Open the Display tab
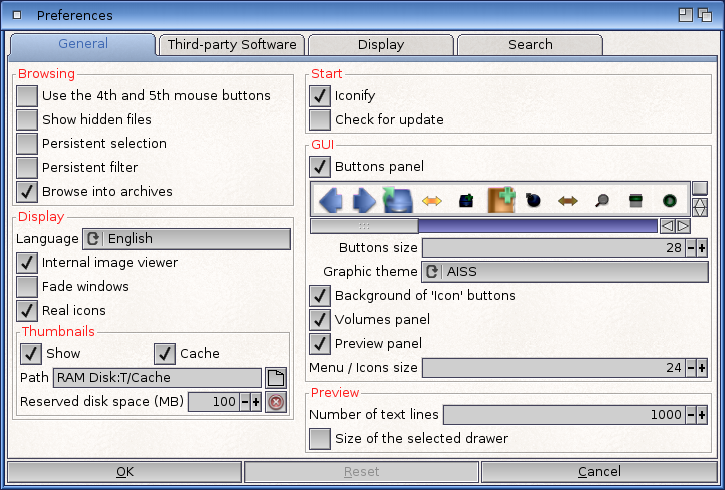The image size is (725, 490). (380, 44)
